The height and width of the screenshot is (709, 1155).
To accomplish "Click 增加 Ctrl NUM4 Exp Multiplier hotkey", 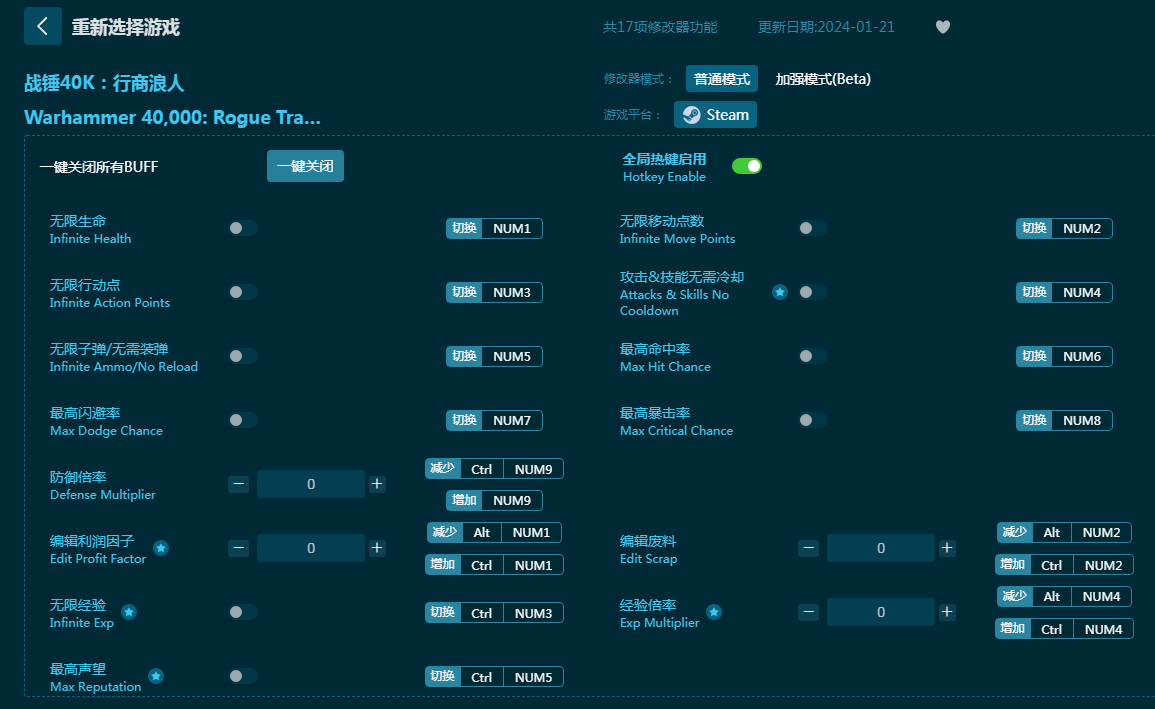I will tap(1064, 629).
